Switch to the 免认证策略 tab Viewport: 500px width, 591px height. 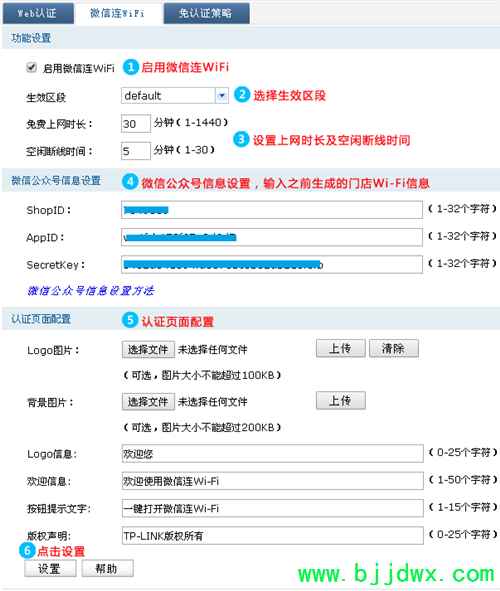click(x=206, y=13)
